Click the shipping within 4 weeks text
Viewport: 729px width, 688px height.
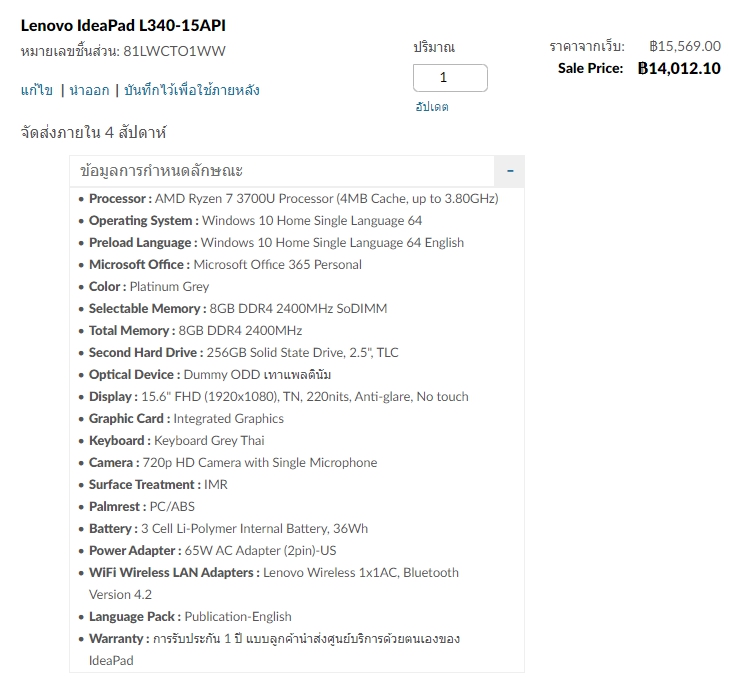pos(93,132)
